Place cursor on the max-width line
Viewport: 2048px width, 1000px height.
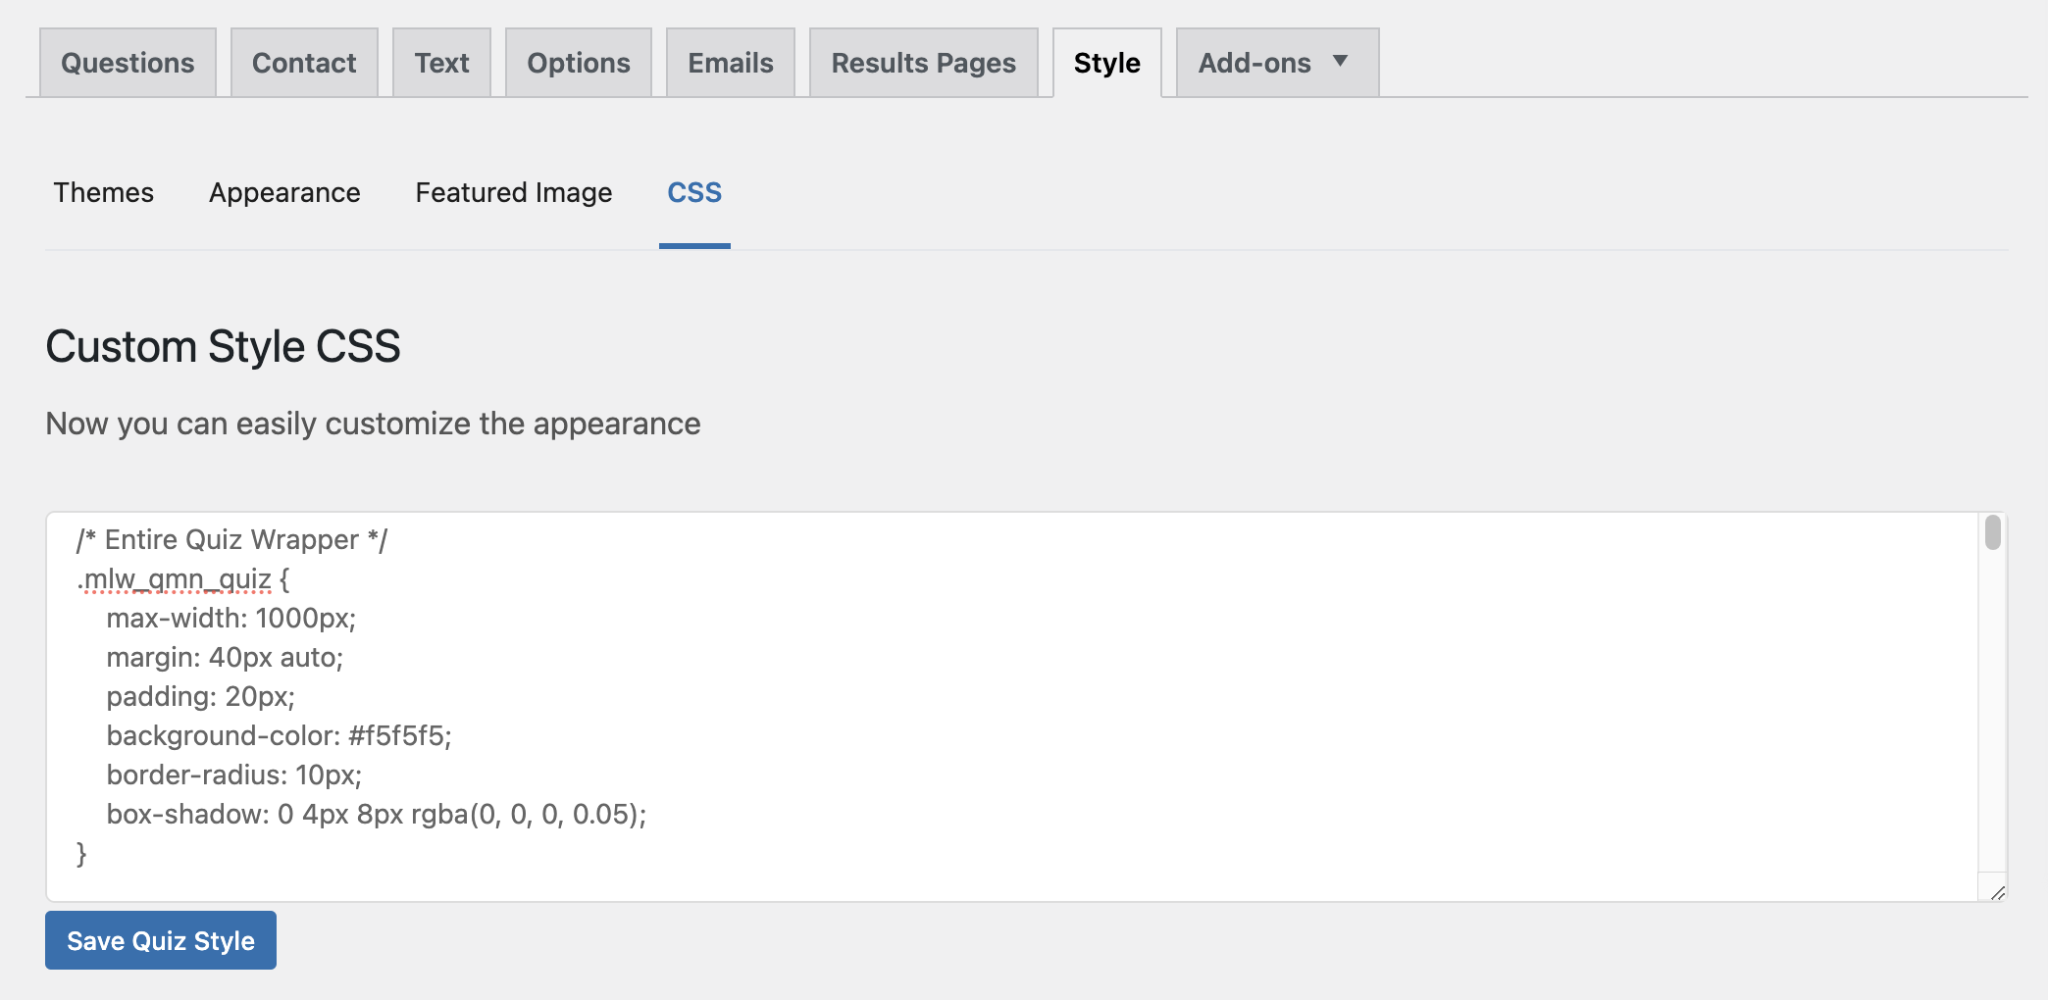[232, 618]
